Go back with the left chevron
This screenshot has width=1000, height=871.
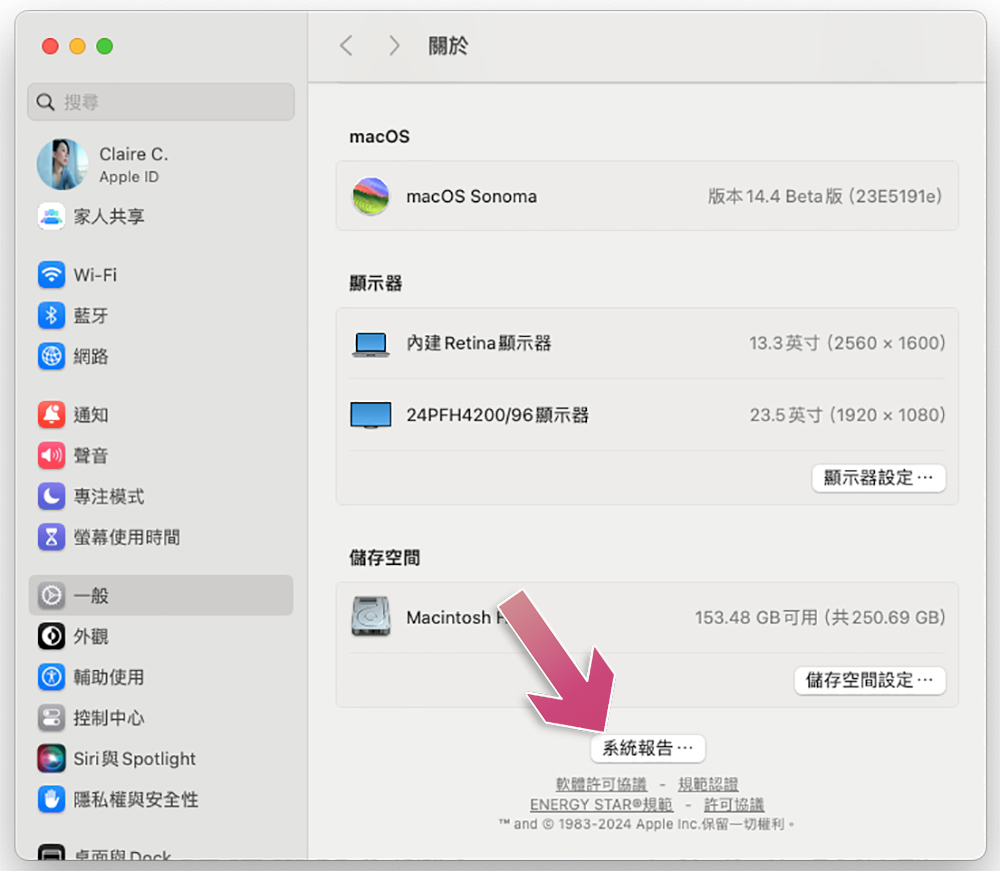[x=346, y=46]
